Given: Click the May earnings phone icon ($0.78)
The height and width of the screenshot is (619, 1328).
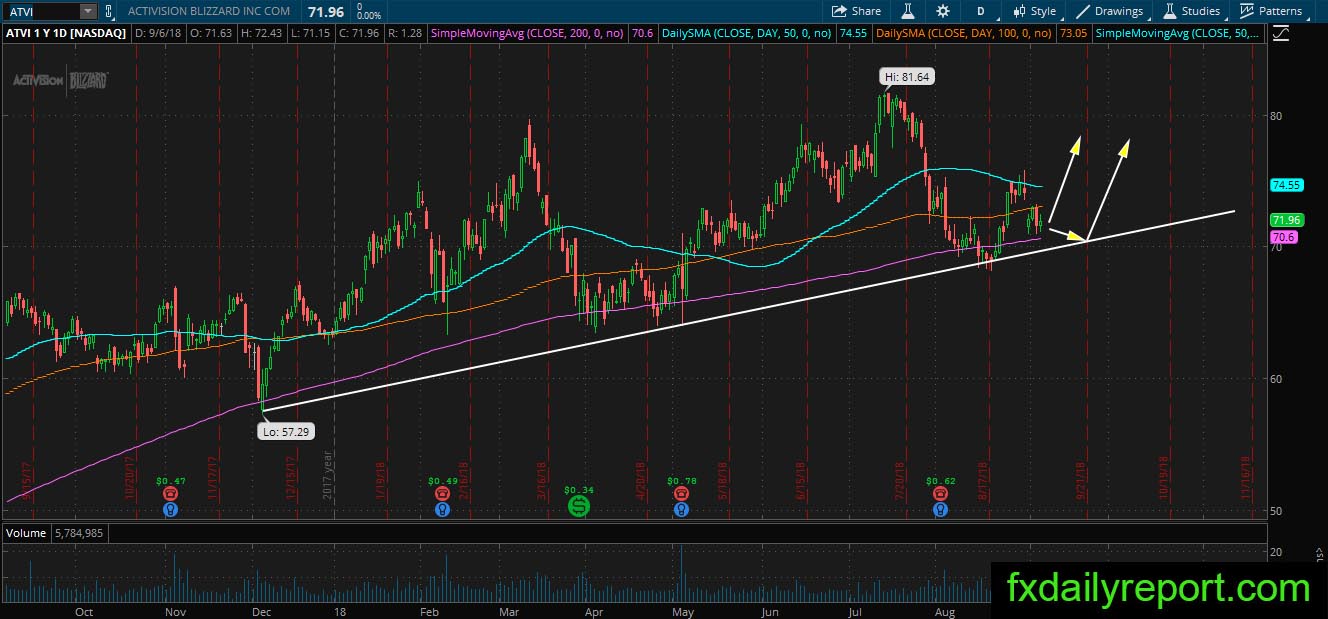Looking at the screenshot, I should pos(681,494).
